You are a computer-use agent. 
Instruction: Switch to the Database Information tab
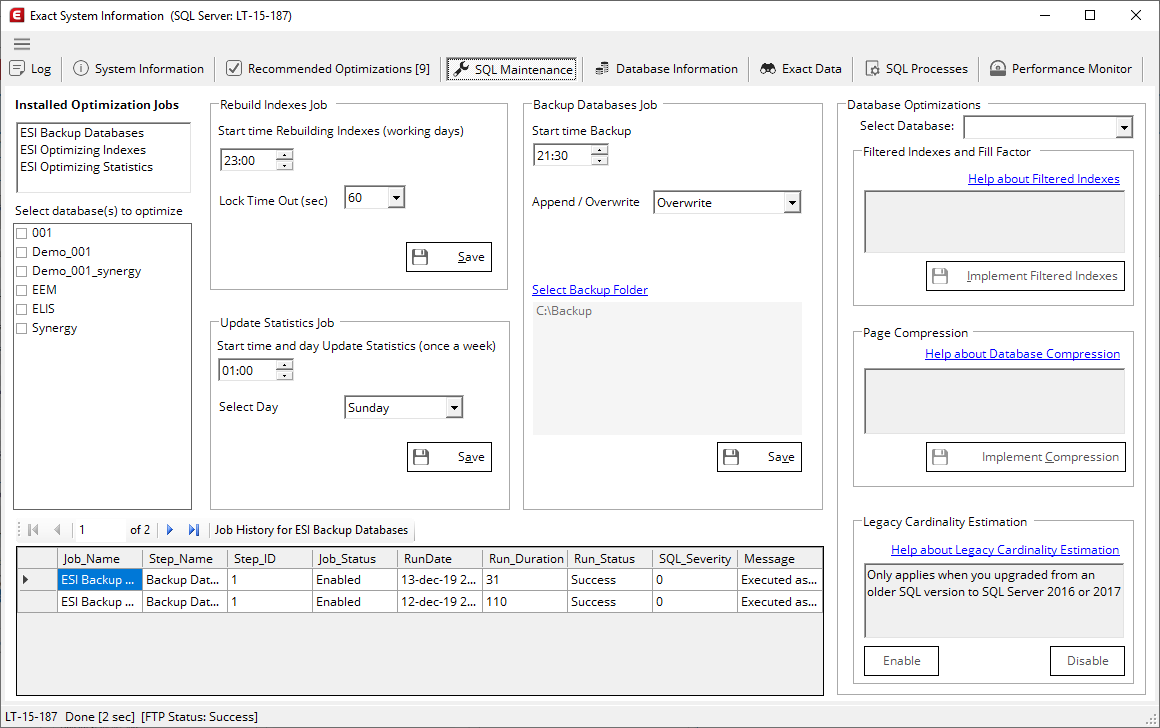point(666,69)
